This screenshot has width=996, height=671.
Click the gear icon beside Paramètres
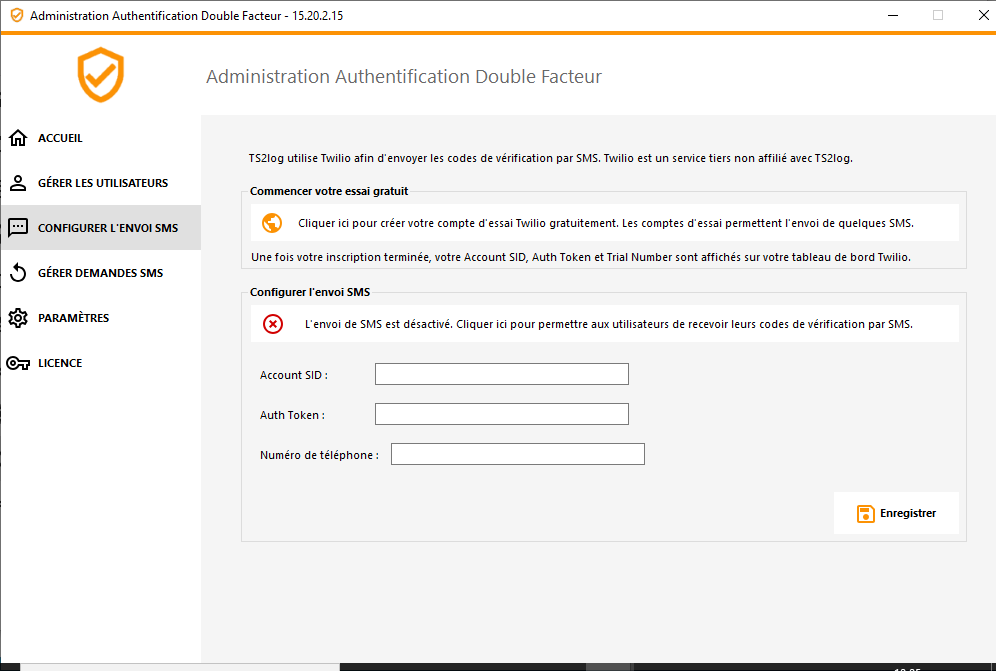coord(18,318)
